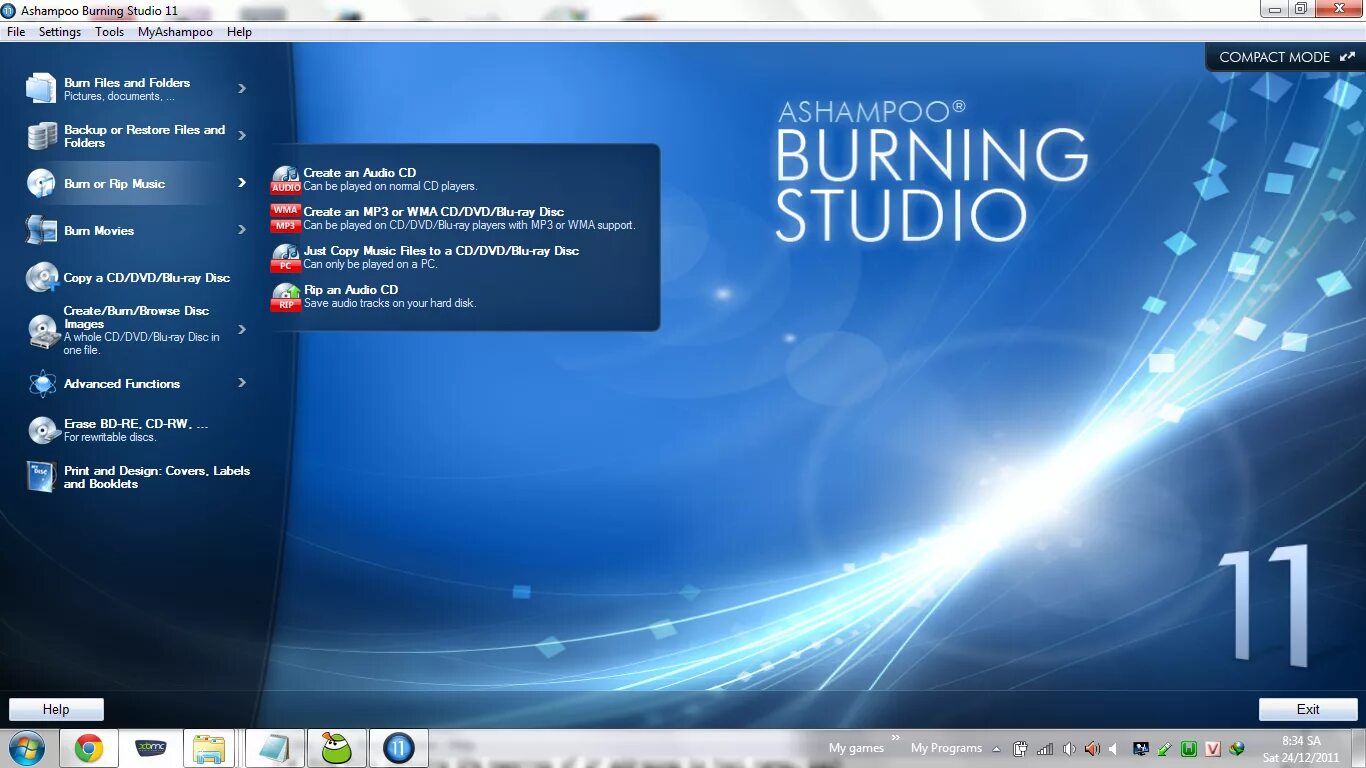This screenshot has width=1366, height=768.
Task: Click the globe download manager tray icon
Action: tap(1237, 748)
